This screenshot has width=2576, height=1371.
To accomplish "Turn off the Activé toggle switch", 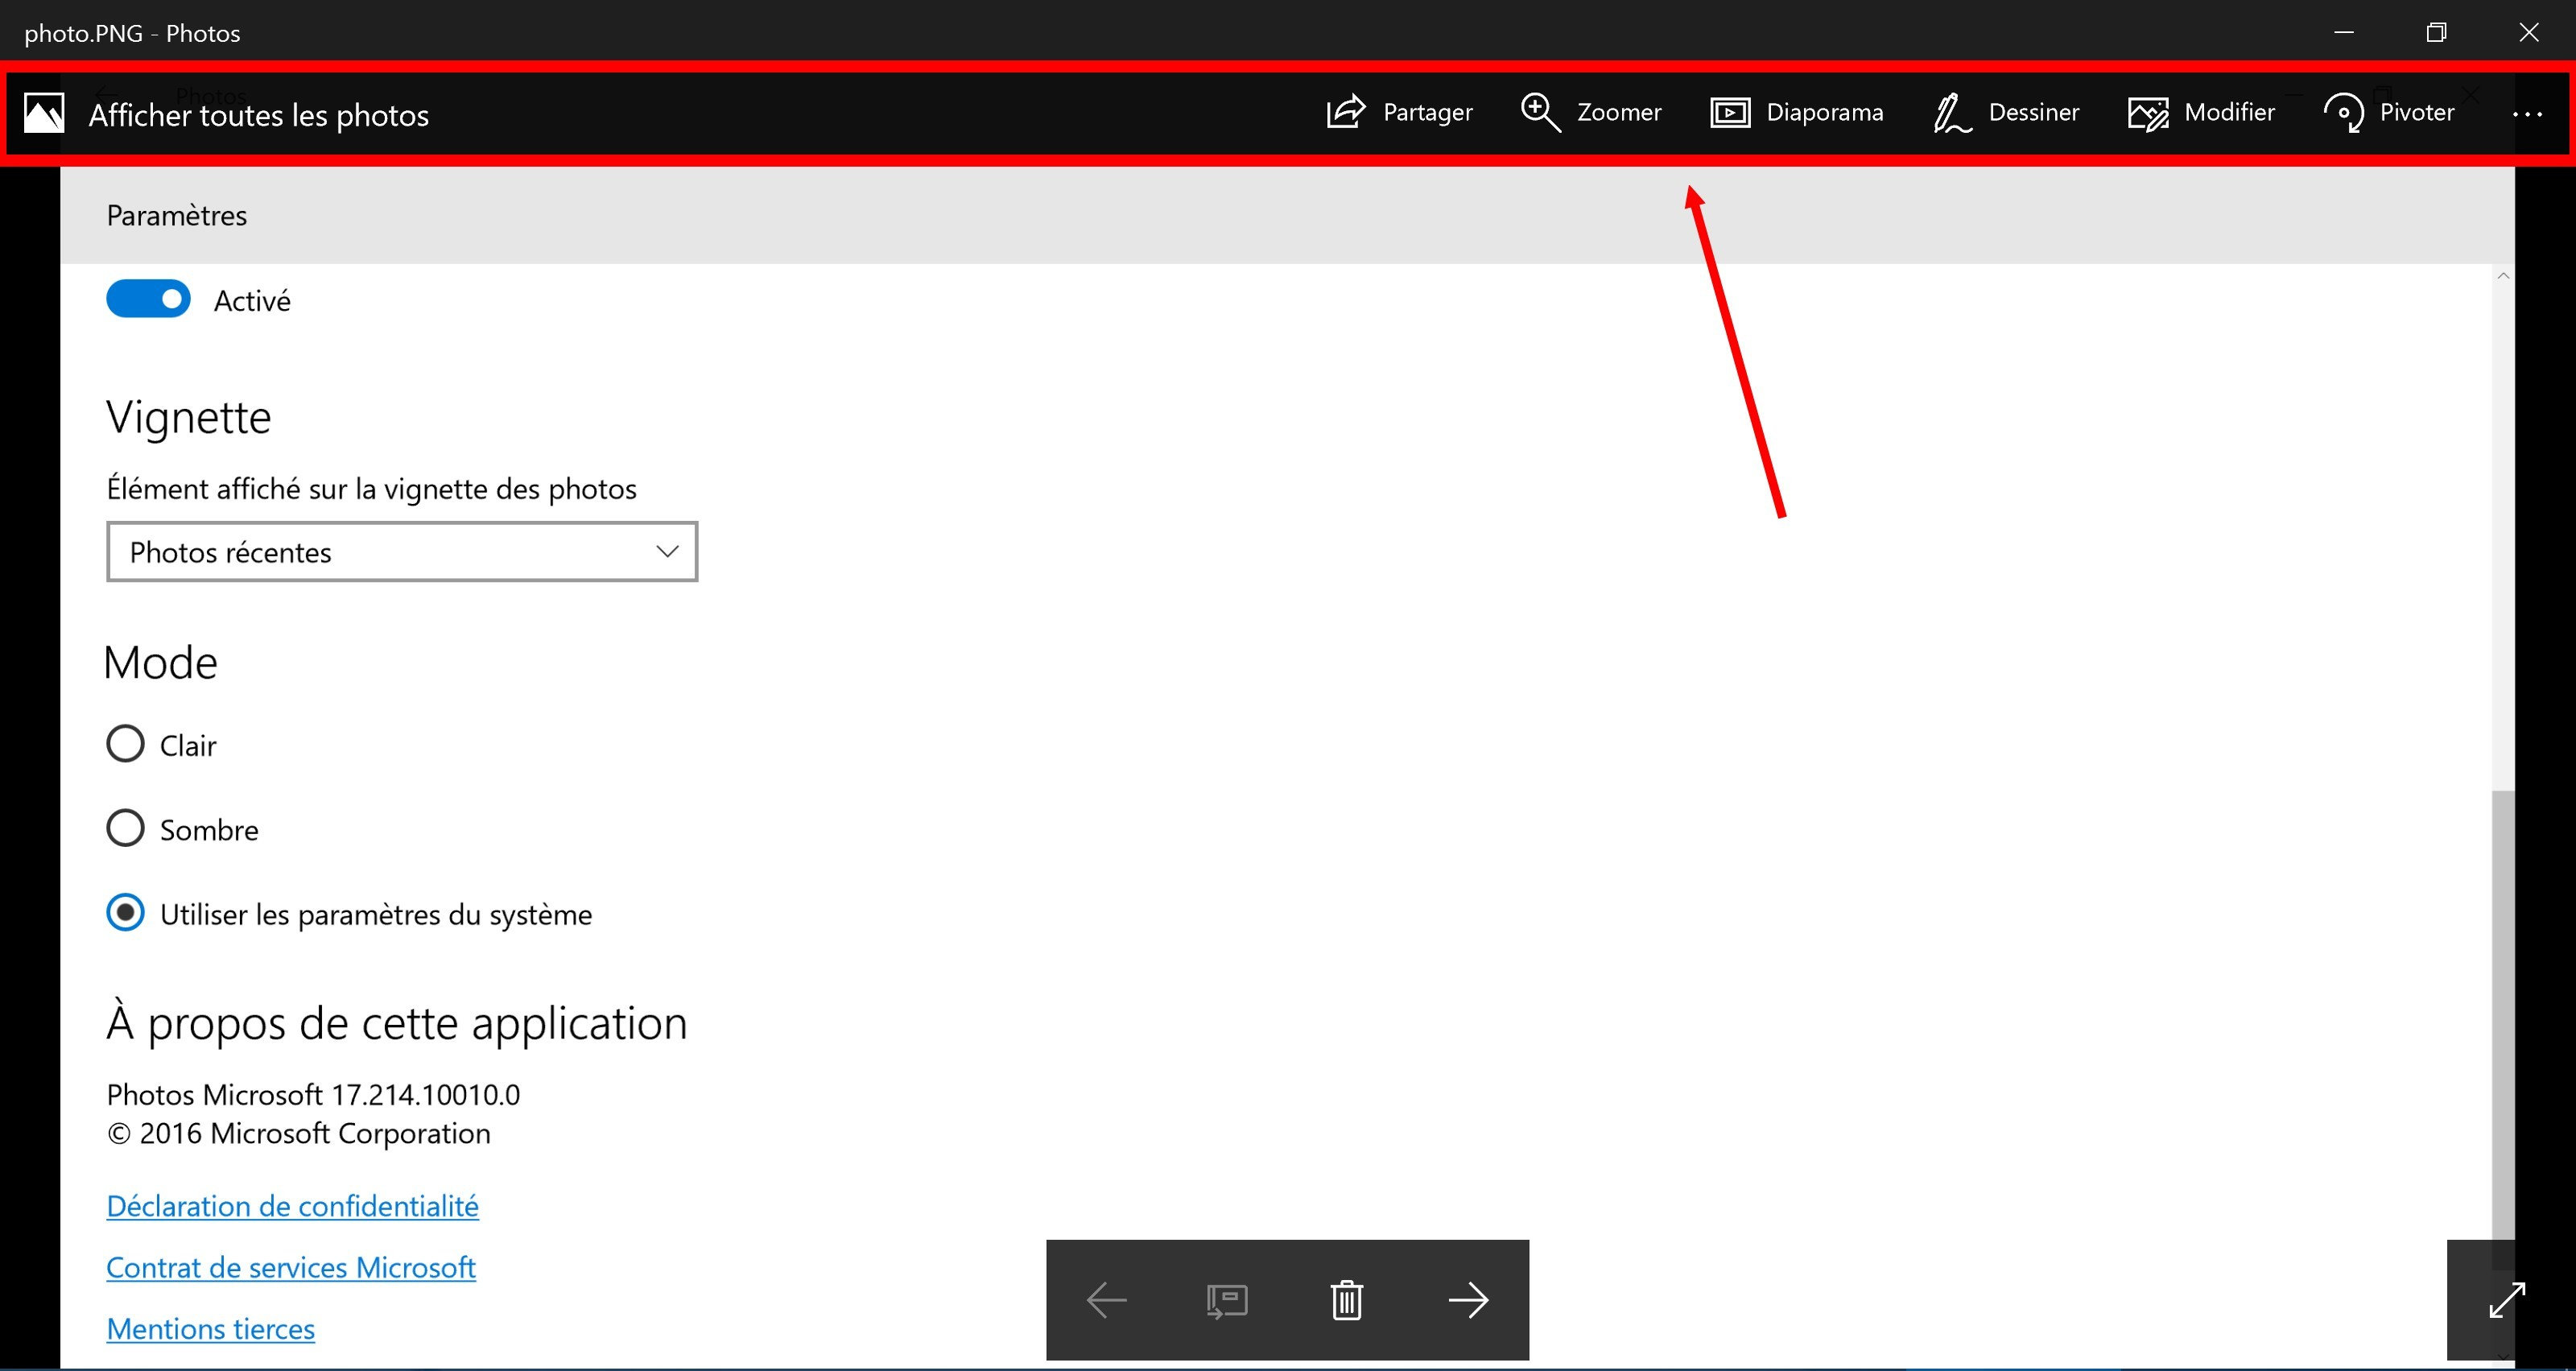I will 148,299.
